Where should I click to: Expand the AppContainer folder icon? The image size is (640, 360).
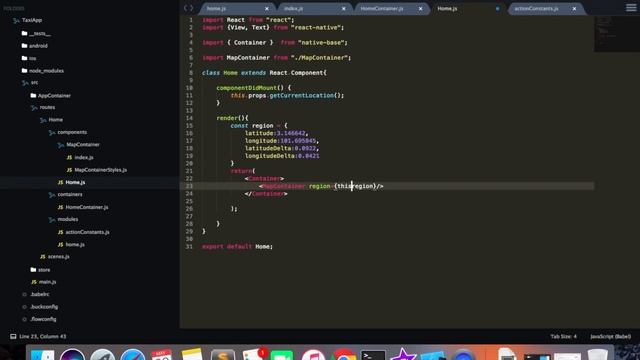point(33,96)
